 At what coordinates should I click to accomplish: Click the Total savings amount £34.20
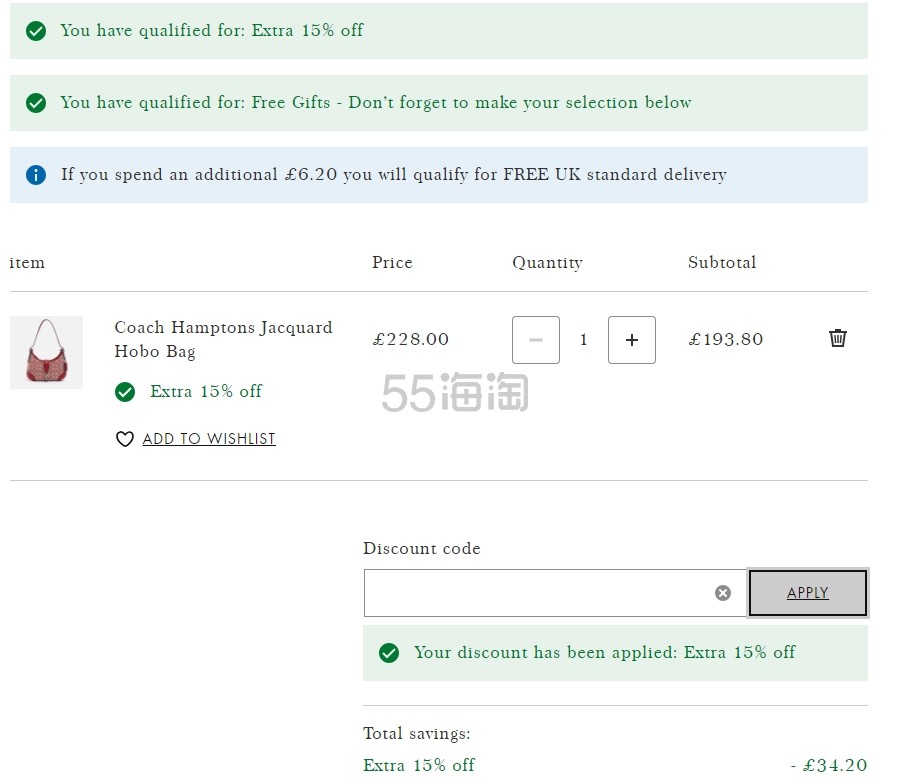coord(829,765)
